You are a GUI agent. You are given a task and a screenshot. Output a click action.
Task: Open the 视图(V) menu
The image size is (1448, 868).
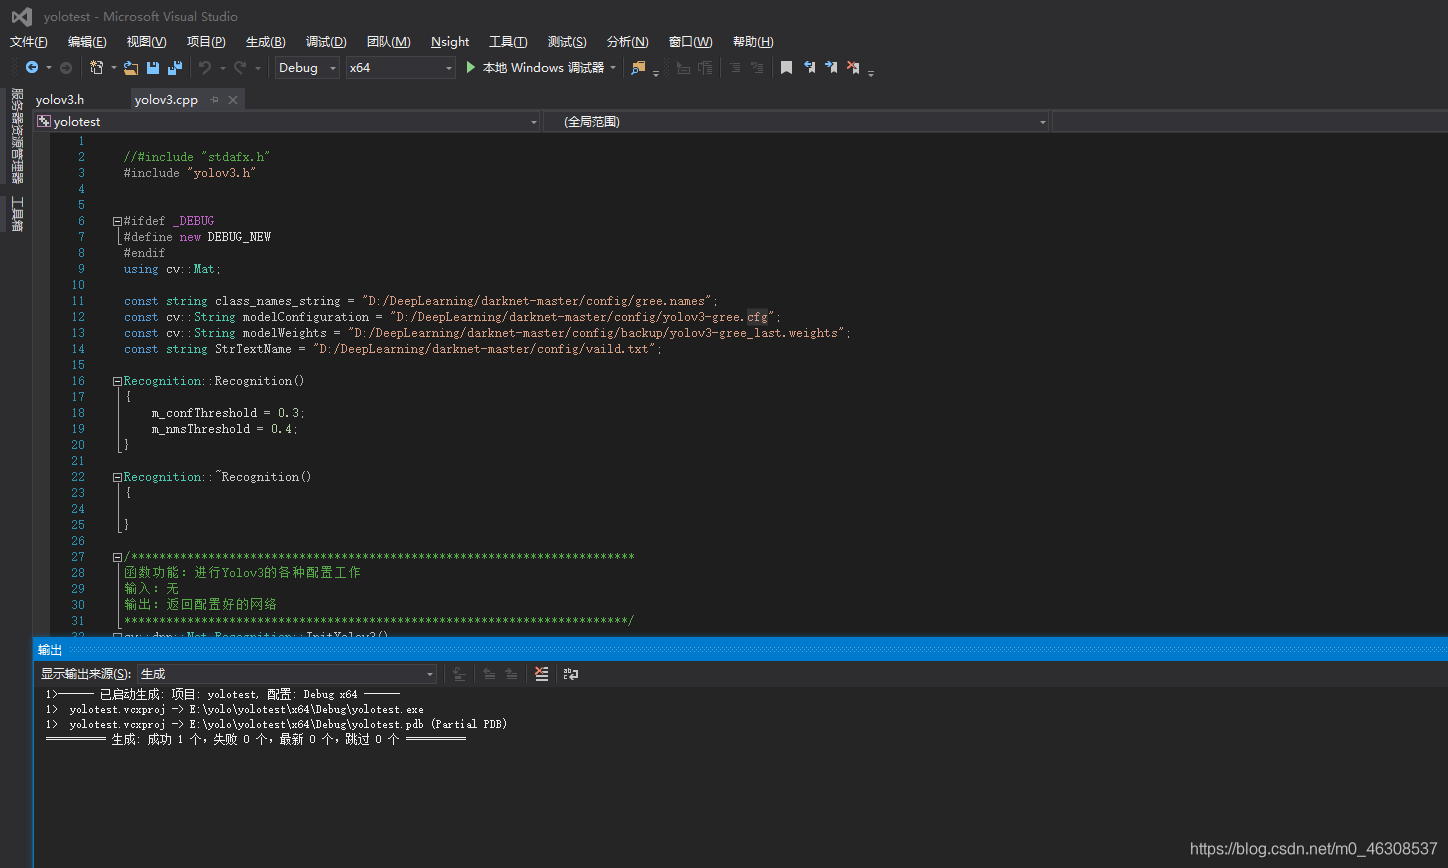point(146,42)
